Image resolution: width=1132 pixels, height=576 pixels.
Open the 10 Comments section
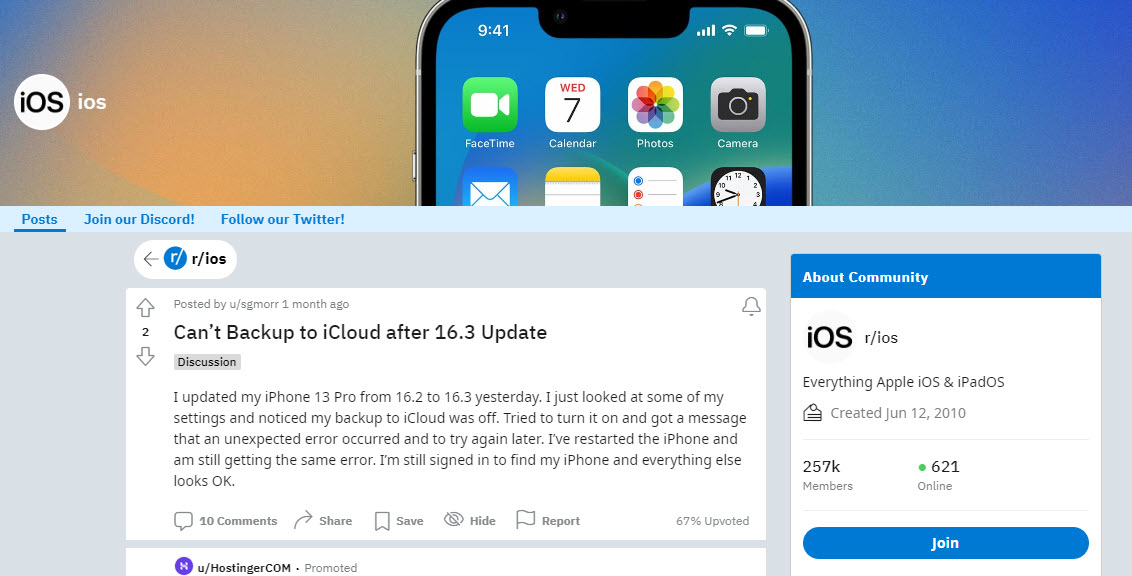pos(225,520)
